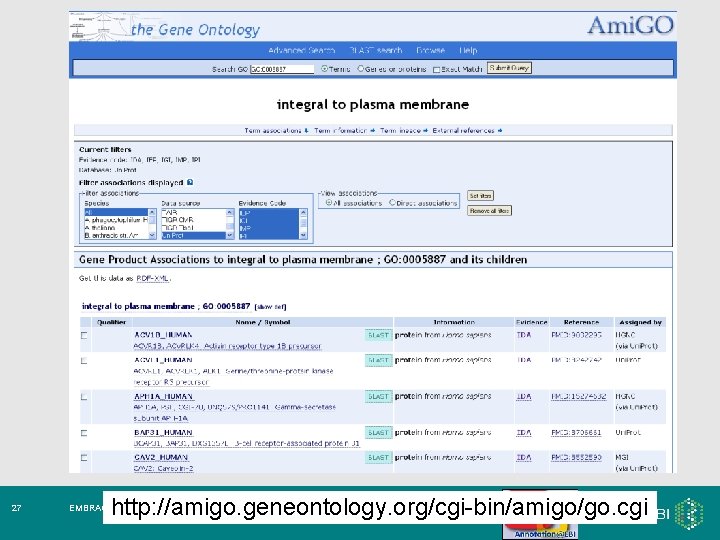Select 'All' in Species list
Image resolution: width=720 pixels, height=540 pixels.
pos(116,212)
